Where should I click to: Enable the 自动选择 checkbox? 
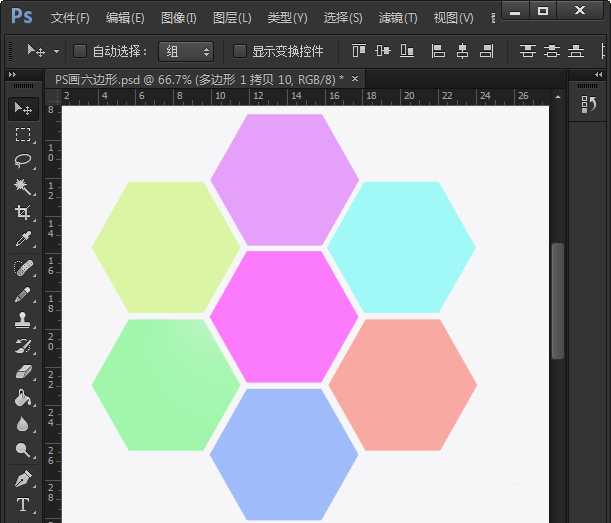pyautogui.click(x=81, y=51)
